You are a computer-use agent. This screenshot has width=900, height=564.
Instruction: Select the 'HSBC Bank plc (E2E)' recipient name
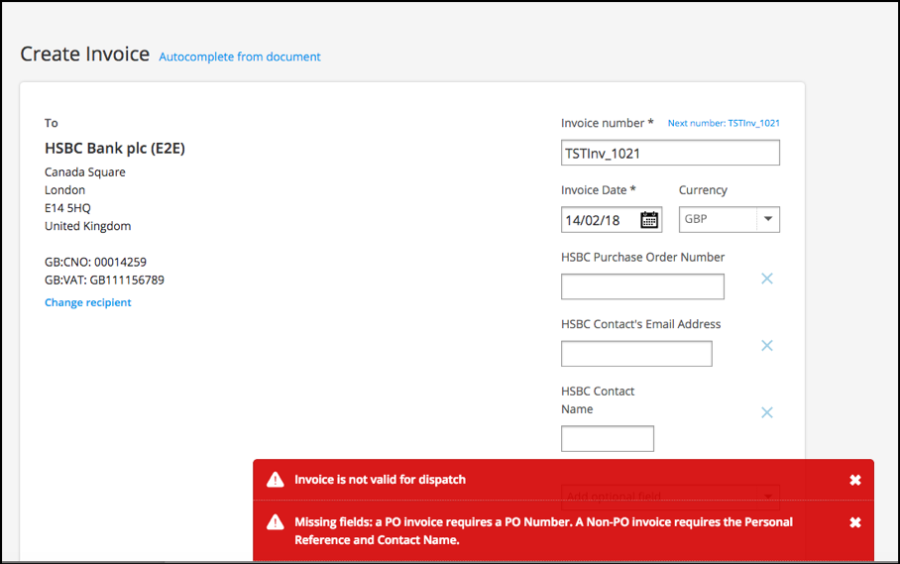pyautogui.click(x=115, y=149)
